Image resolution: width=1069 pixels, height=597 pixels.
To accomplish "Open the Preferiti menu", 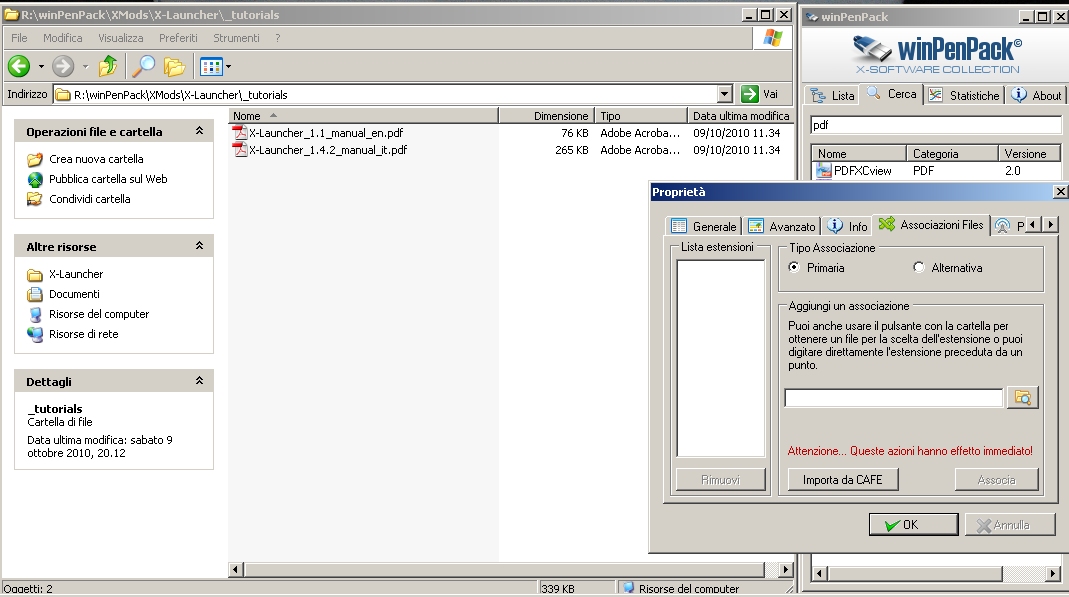I will (x=178, y=38).
